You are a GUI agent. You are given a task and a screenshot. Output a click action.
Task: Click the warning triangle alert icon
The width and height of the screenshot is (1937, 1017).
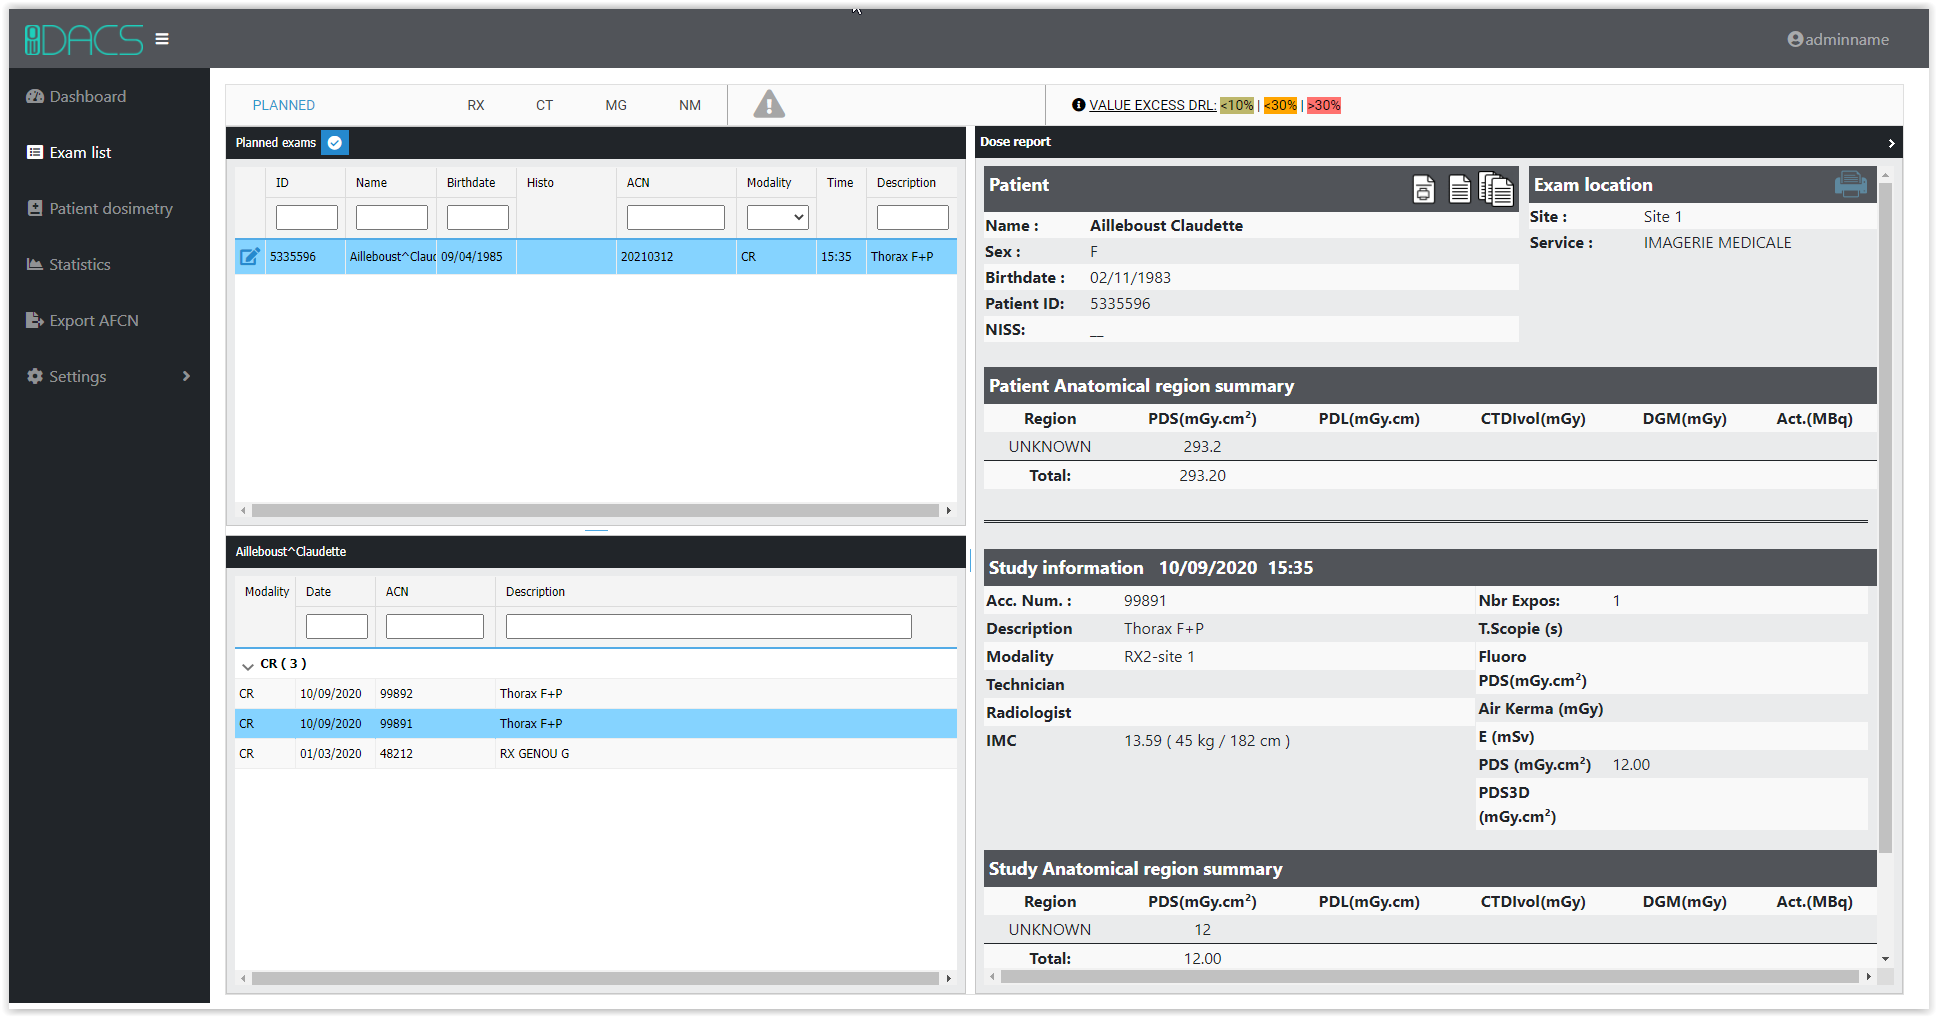point(768,104)
